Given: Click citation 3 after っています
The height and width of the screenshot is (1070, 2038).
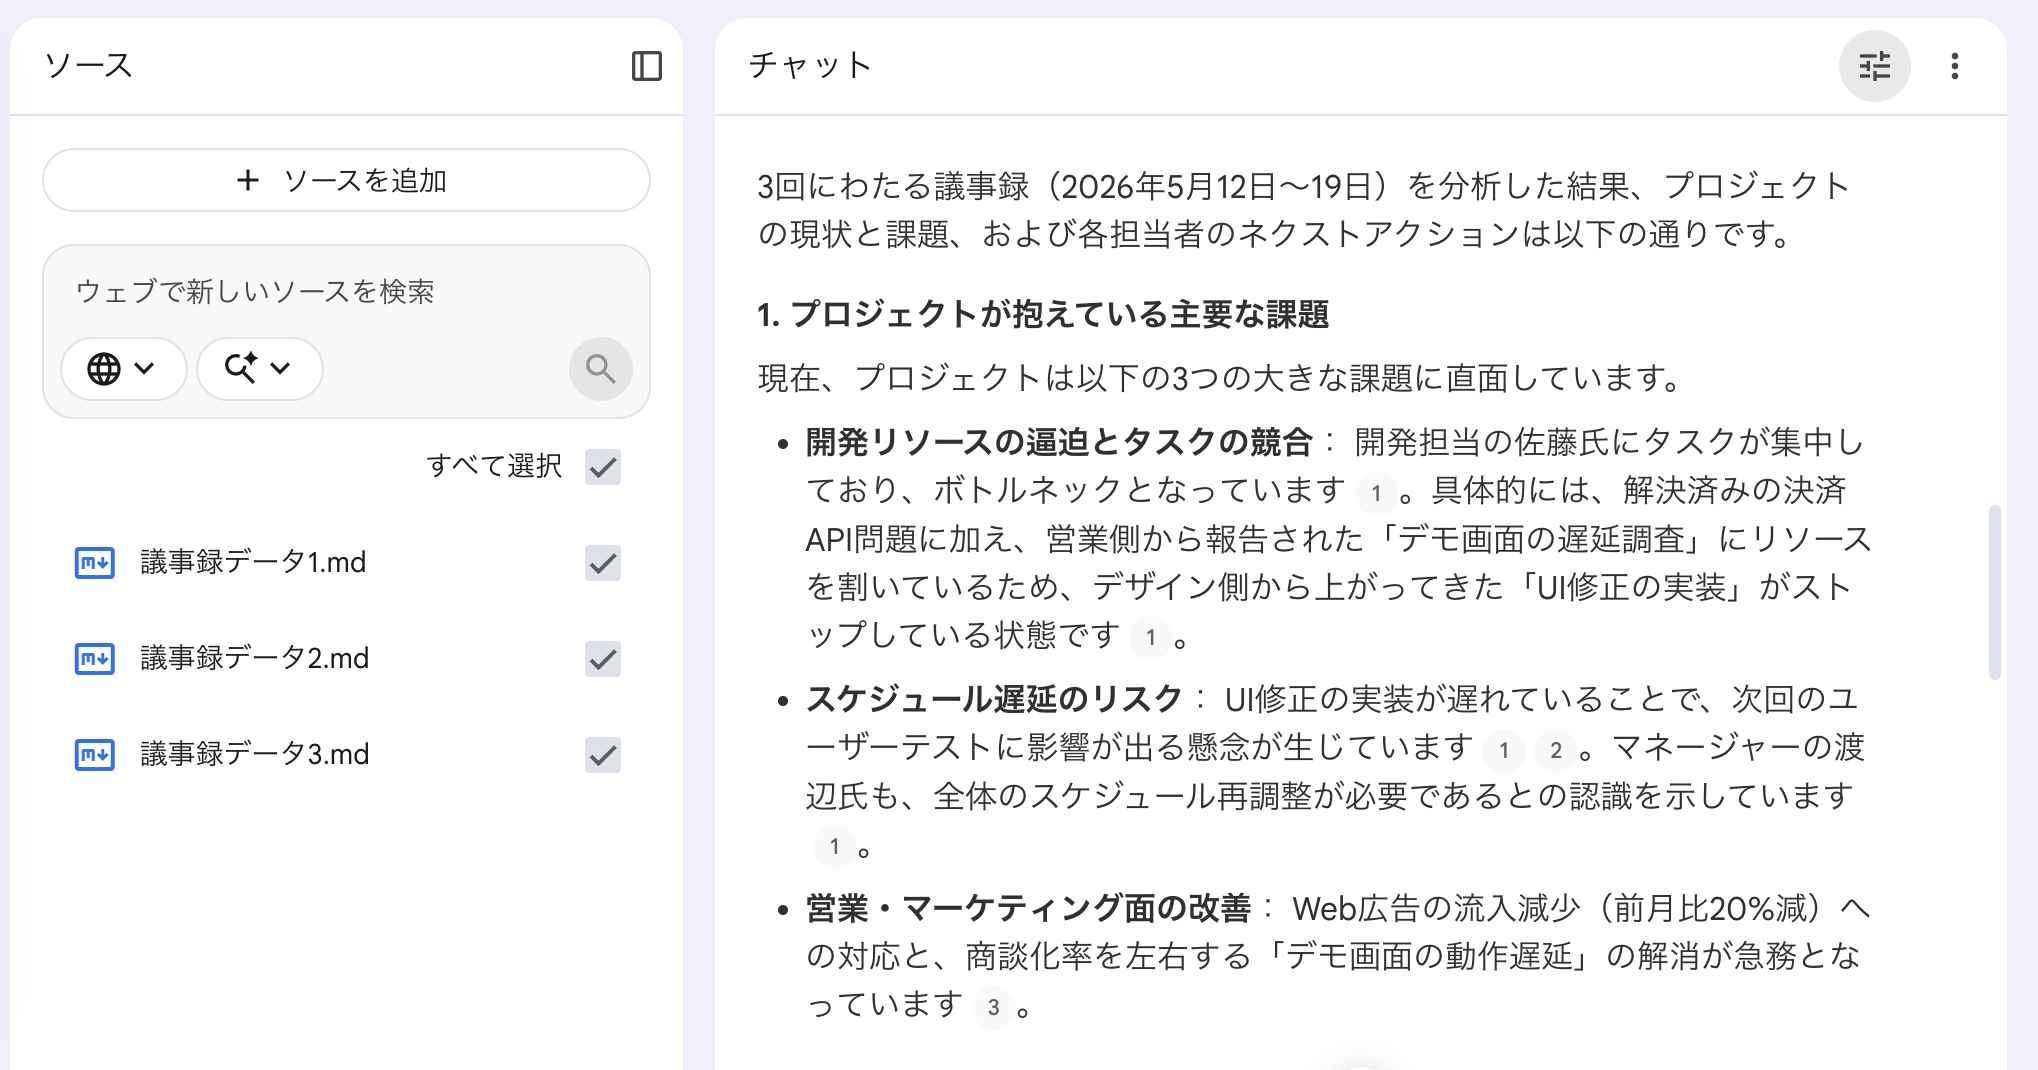Looking at the screenshot, I should click(993, 1007).
